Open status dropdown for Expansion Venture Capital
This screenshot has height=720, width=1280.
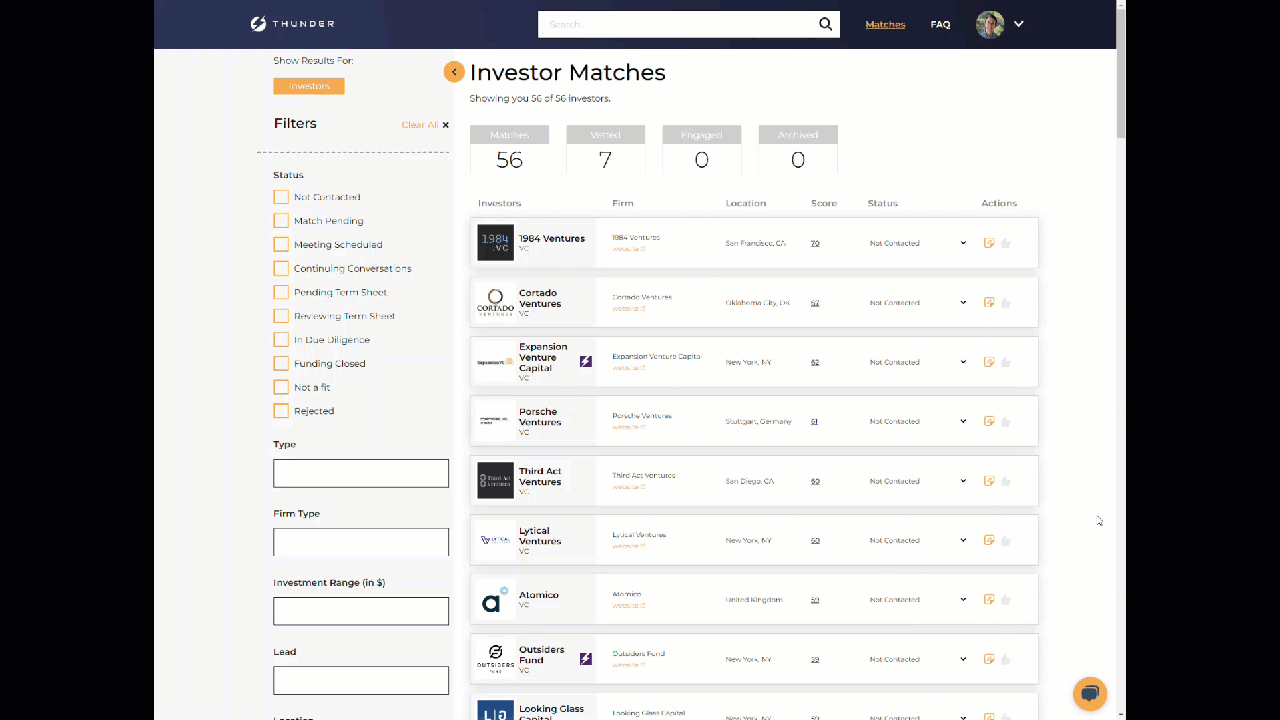[918, 362]
